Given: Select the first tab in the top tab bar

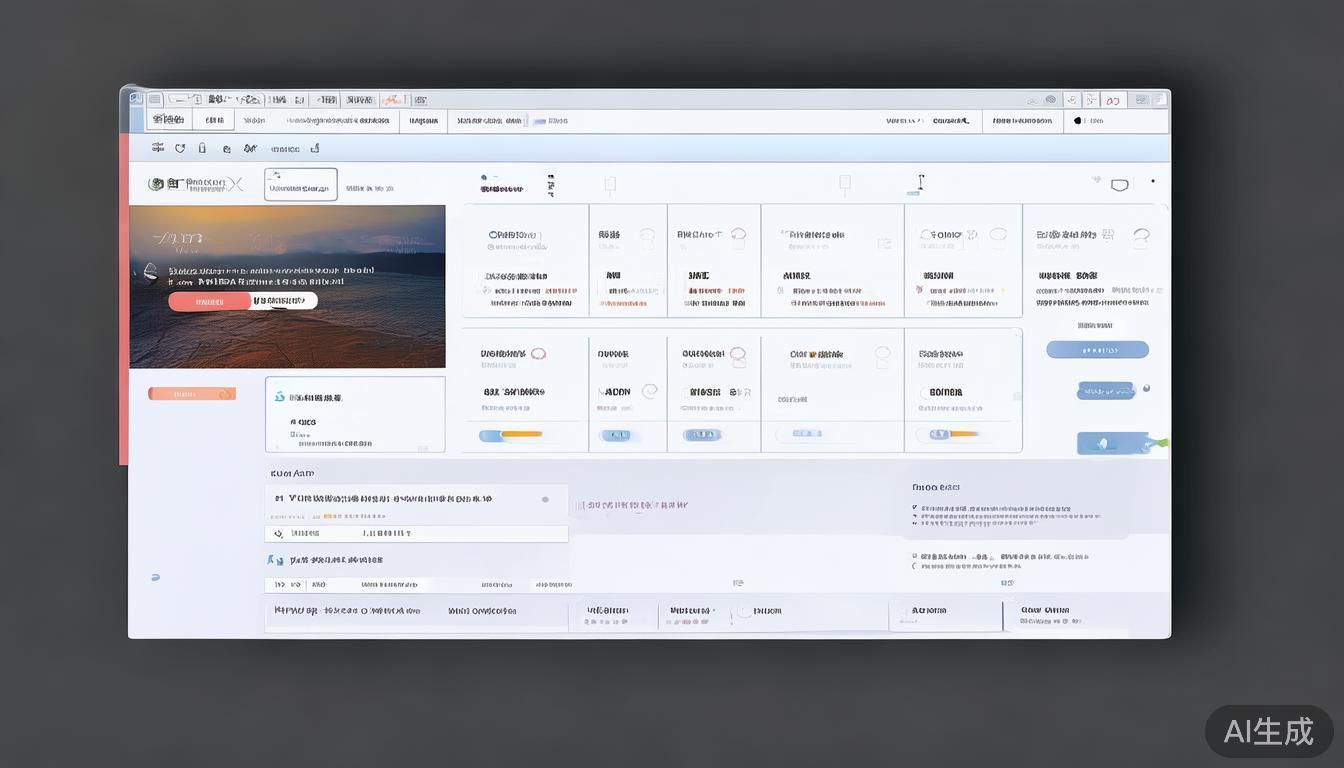Looking at the screenshot, I should [168, 120].
